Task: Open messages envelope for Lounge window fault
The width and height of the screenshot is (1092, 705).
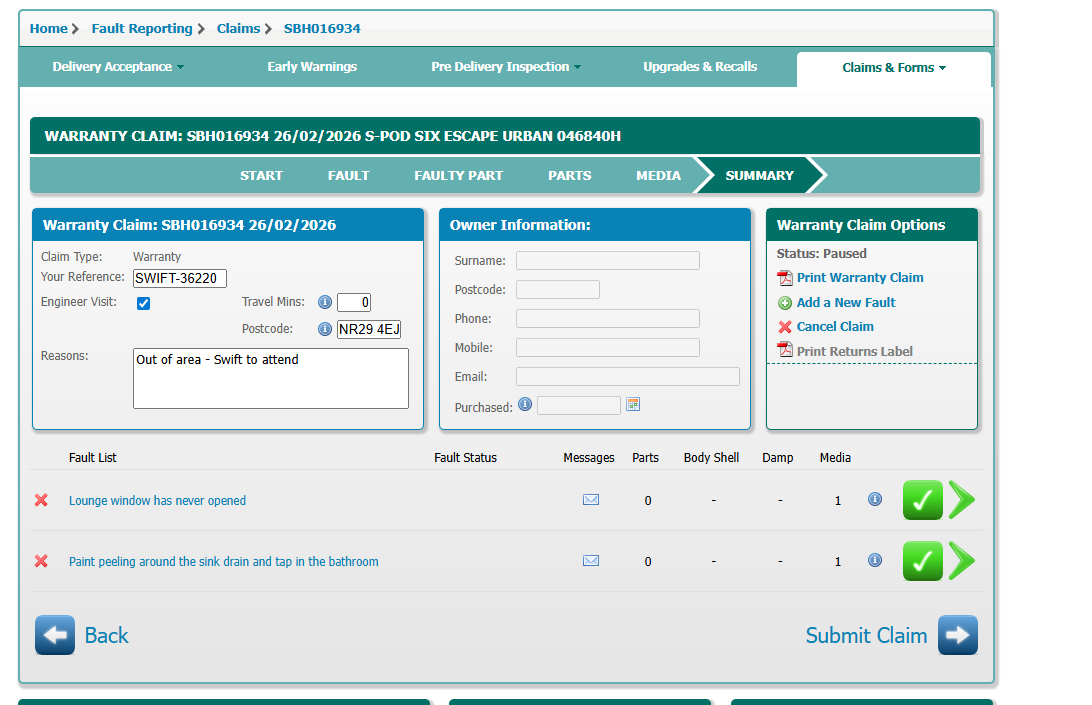Action: coord(590,500)
